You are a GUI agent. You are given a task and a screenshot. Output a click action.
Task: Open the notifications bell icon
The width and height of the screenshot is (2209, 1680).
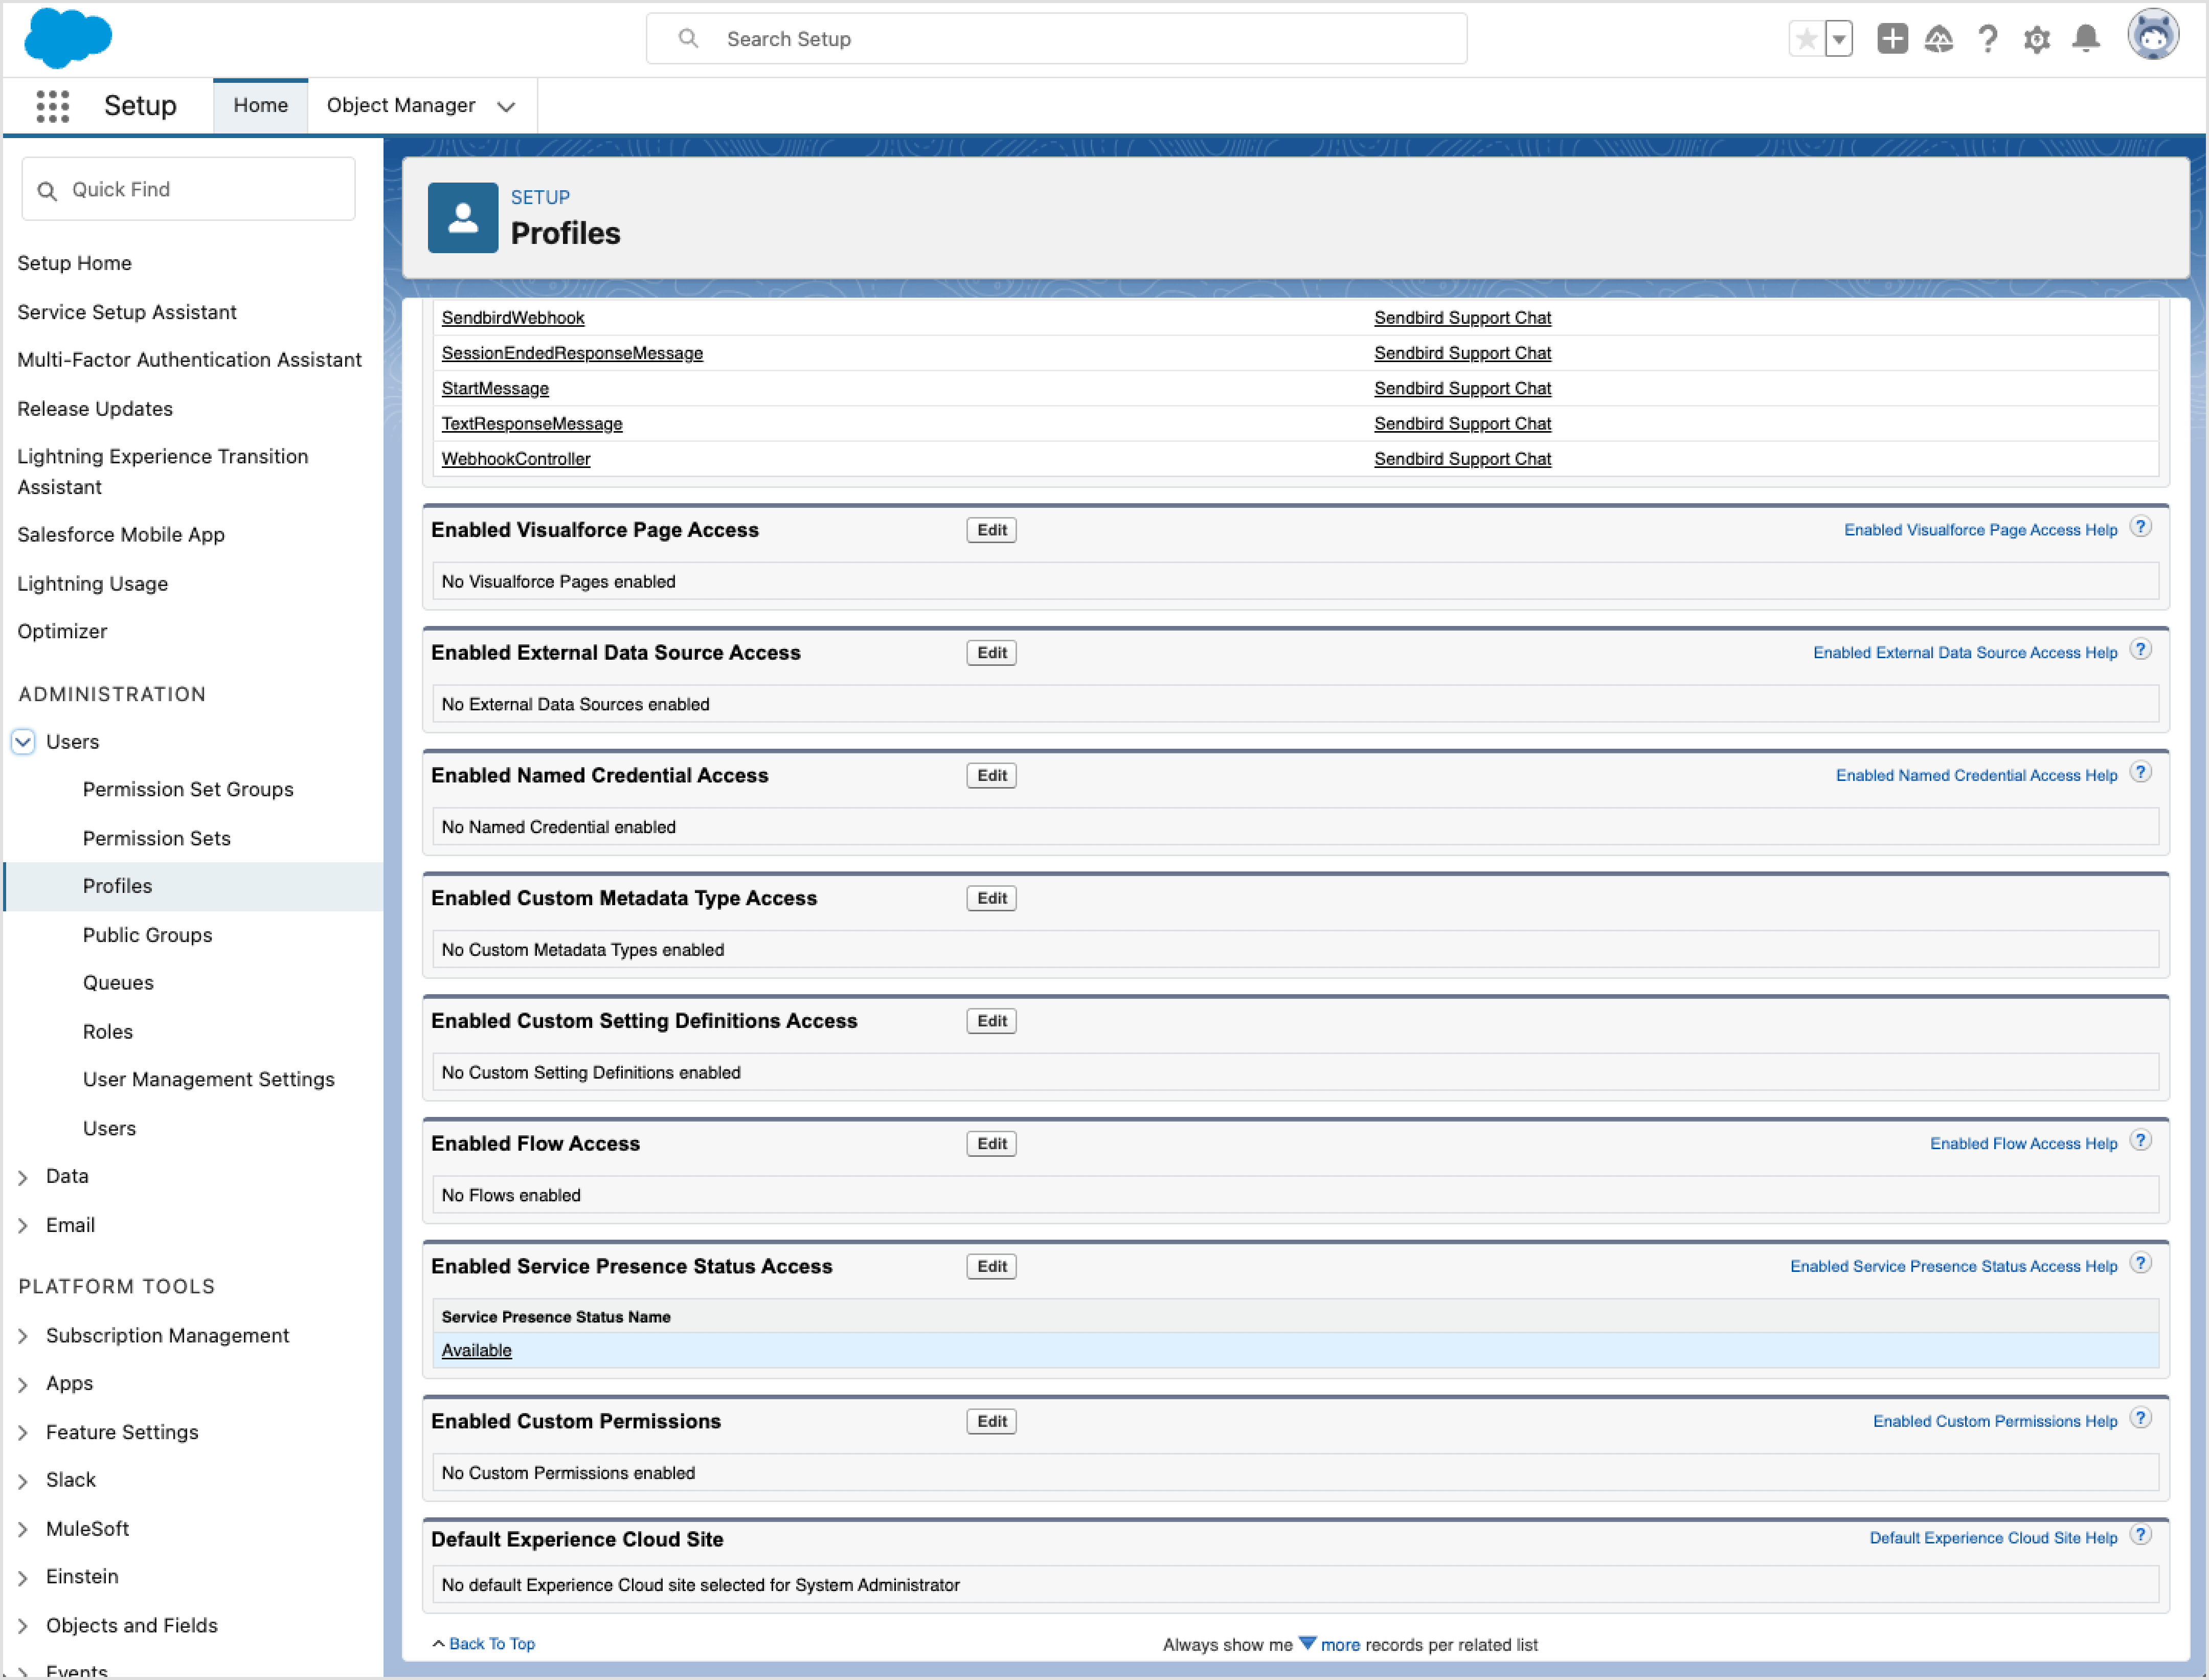[x=2085, y=39]
